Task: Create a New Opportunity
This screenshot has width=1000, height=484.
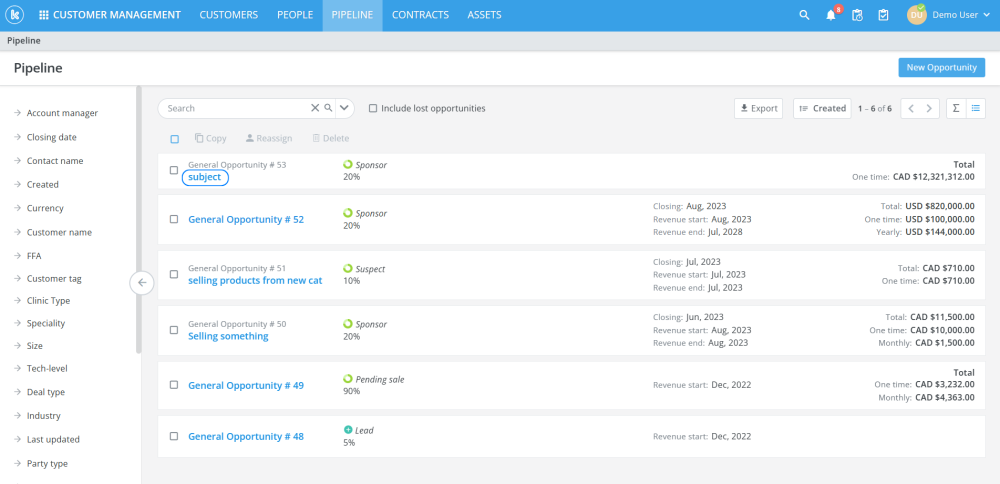Action: (942, 68)
